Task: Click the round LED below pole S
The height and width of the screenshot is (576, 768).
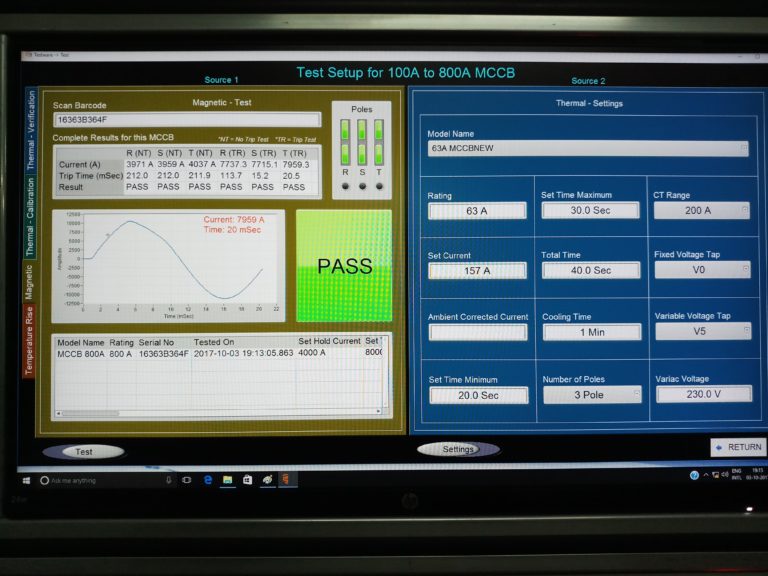Action: (362, 186)
